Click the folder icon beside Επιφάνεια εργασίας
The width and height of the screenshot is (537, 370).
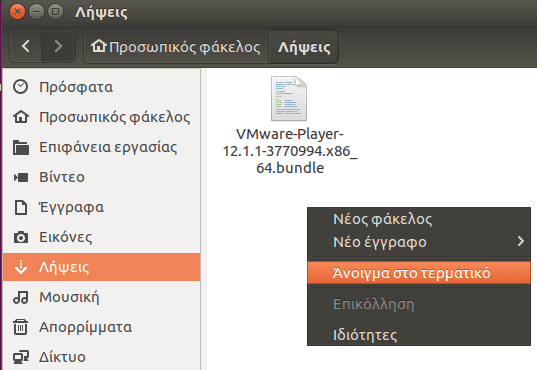21,147
